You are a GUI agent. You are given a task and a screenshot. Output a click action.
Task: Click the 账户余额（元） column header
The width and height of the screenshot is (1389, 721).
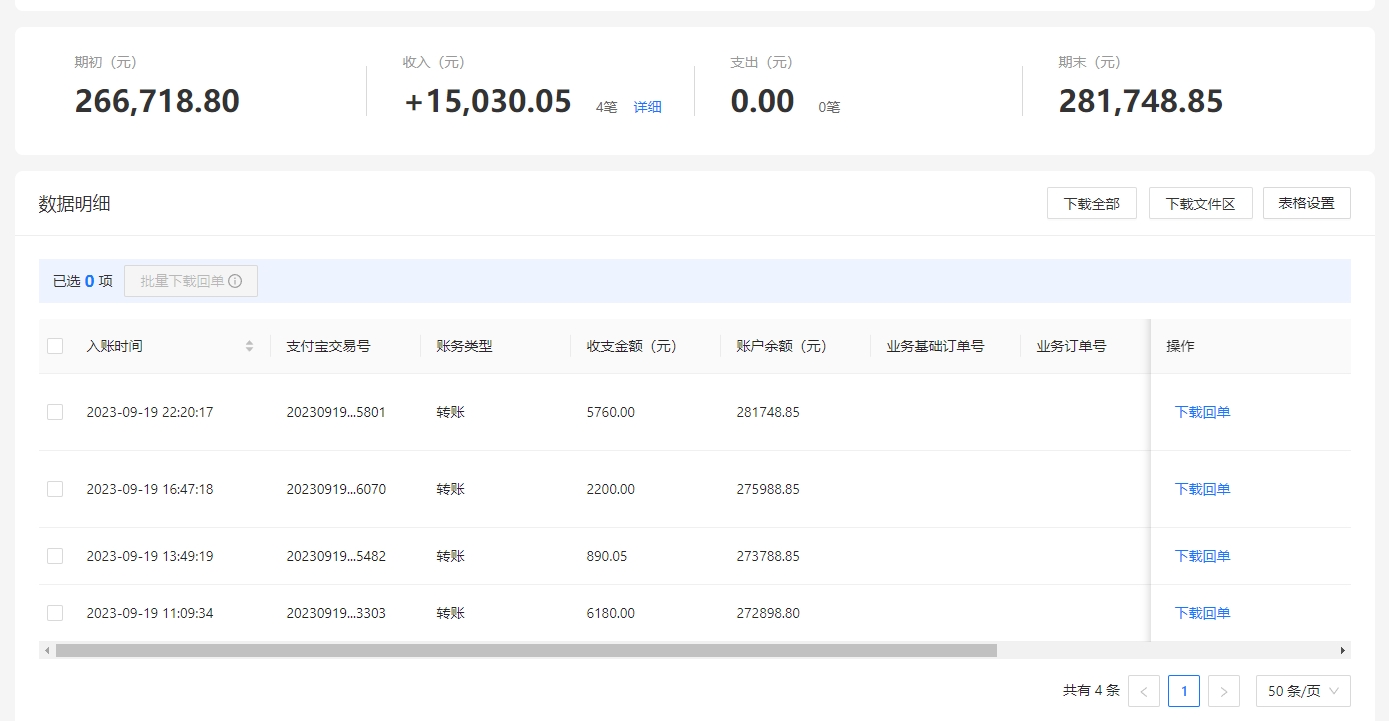point(781,346)
